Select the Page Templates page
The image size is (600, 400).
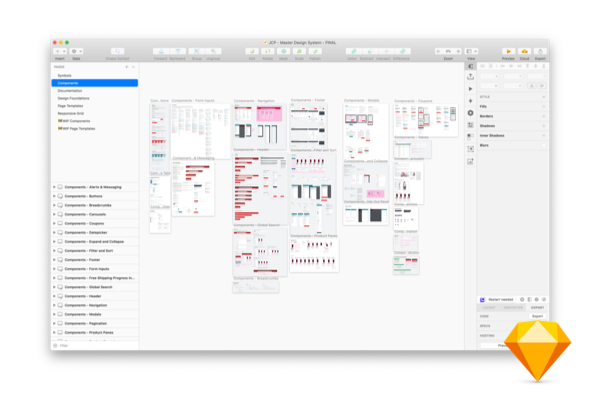(x=95, y=106)
